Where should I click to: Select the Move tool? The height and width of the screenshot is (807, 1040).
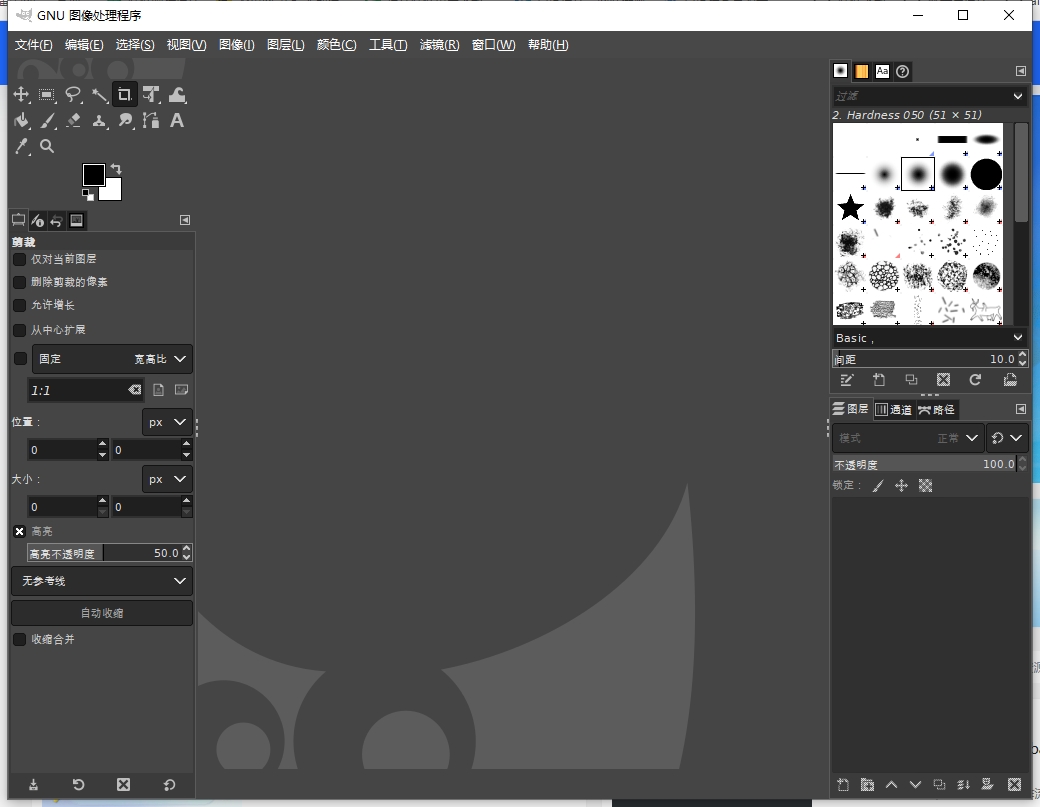[x=21, y=94]
